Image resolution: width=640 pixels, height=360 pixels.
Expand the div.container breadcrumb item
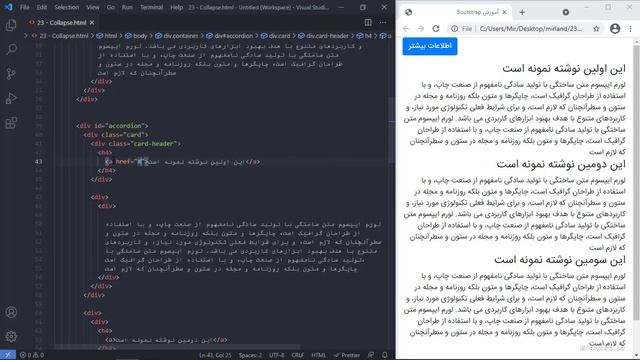pos(176,36)
